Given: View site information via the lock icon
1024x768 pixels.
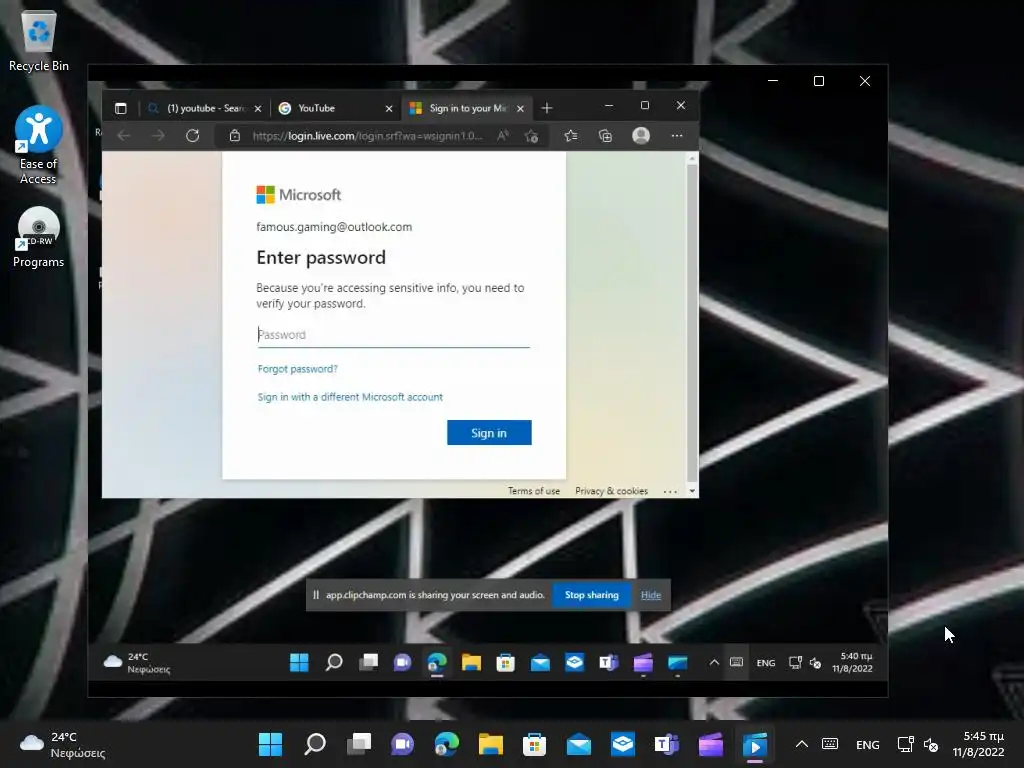Looking at the screenshot, I should [235, 136].
